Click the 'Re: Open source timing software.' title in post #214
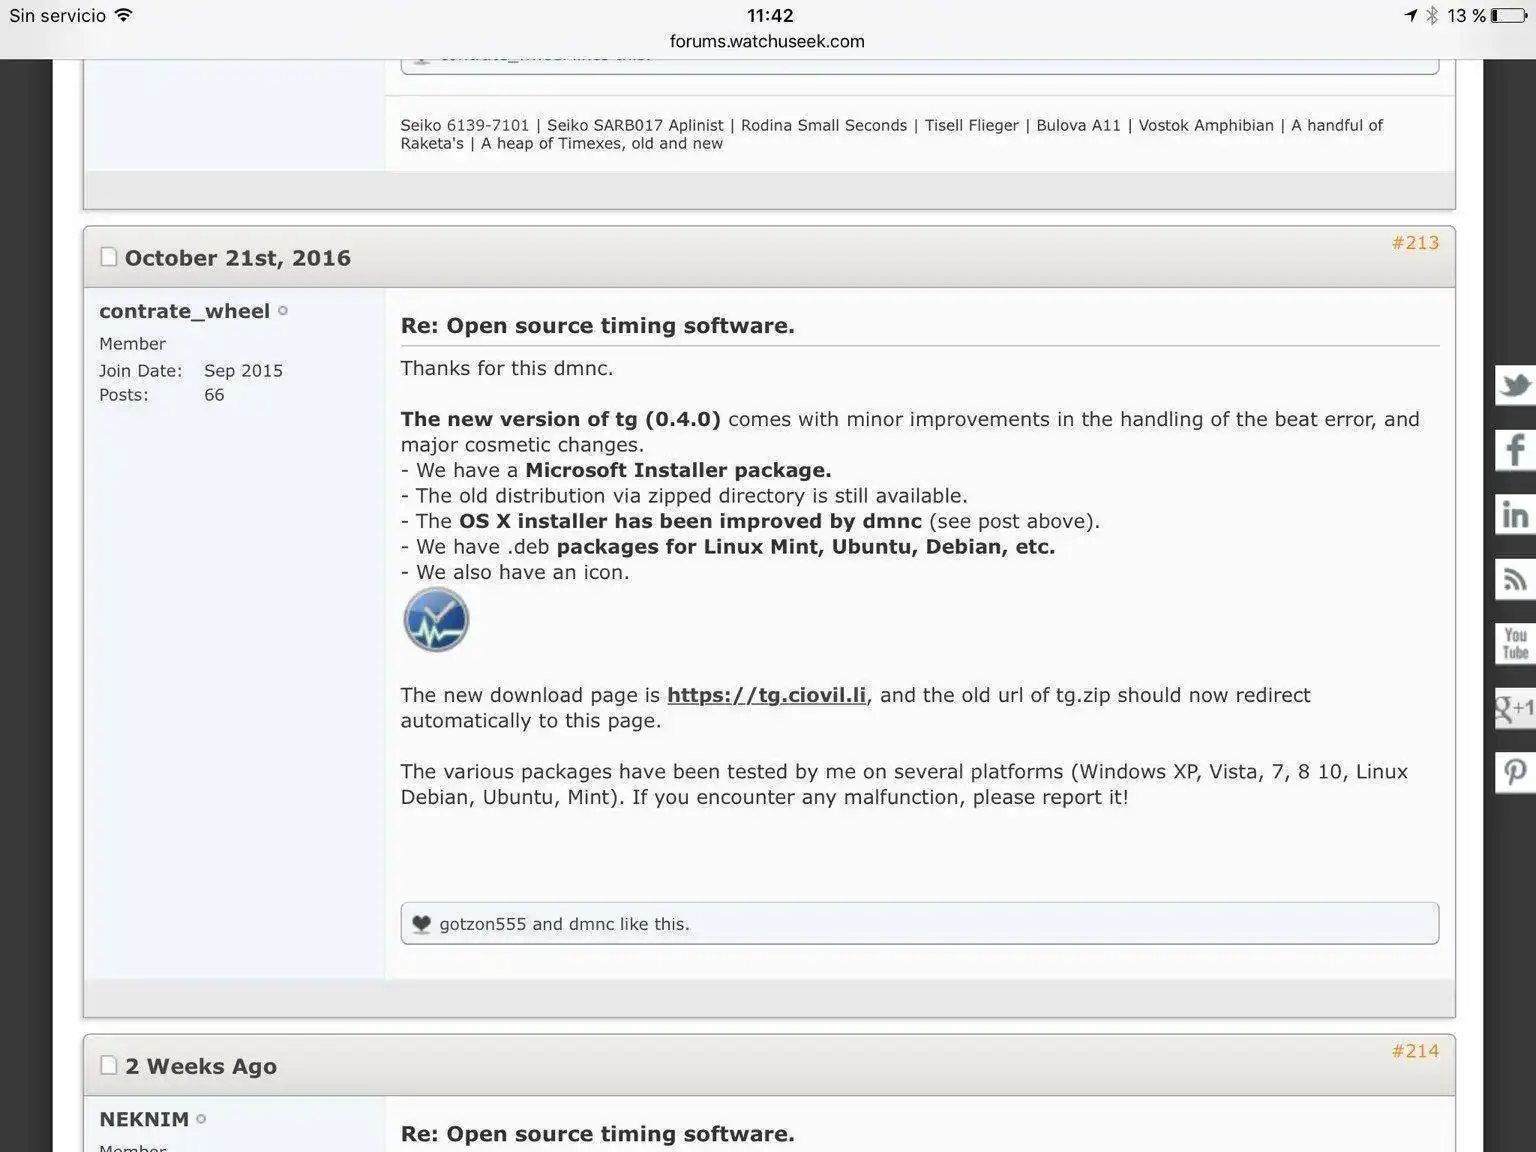1536x1152 pixels. point(598,1134)
